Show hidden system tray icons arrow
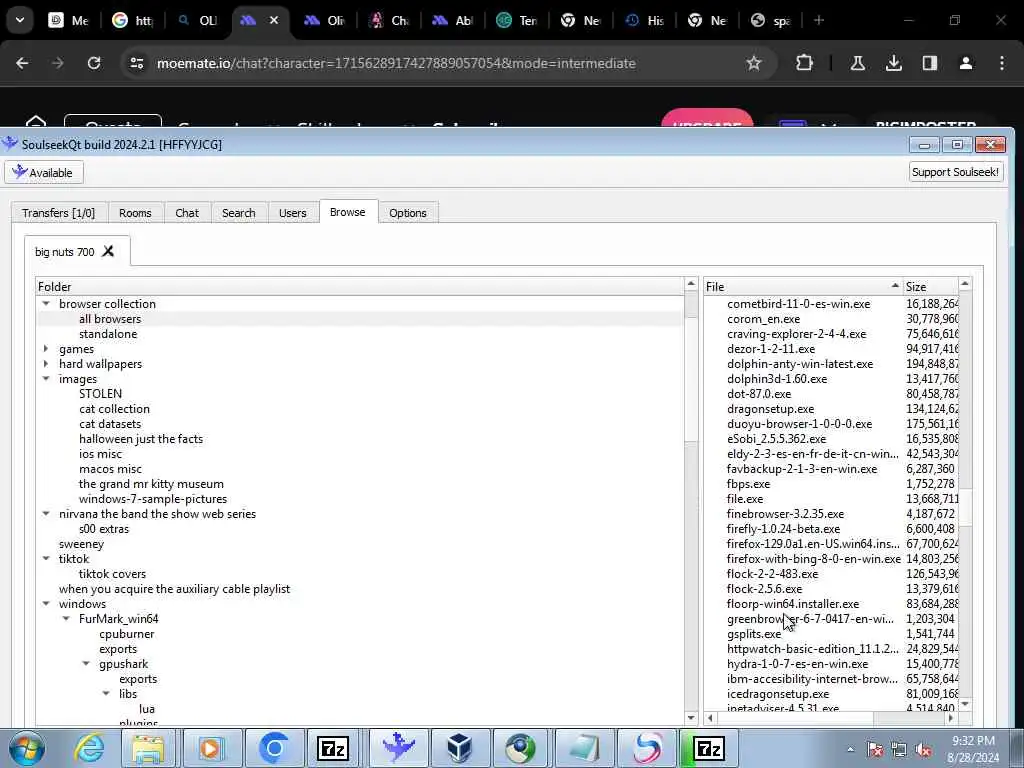 pos(850,750)
